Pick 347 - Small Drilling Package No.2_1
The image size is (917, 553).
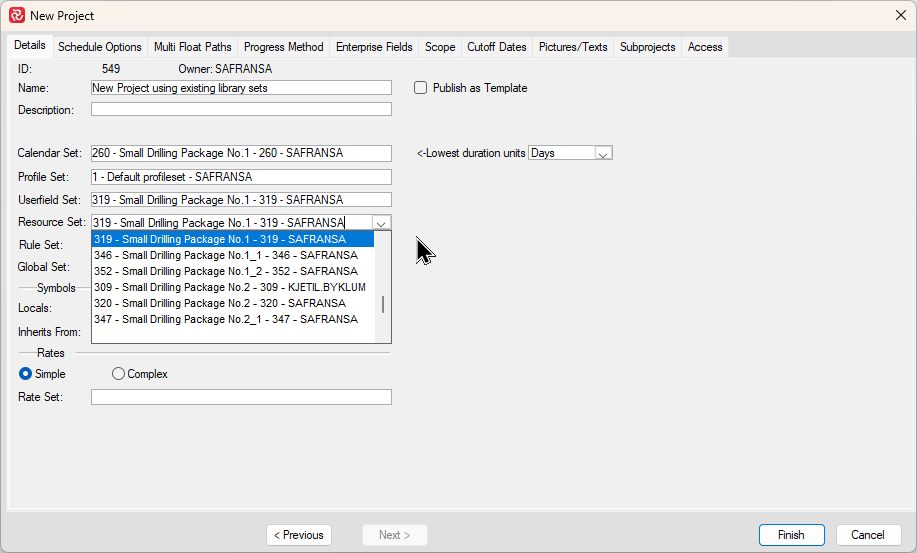point(225,319)
